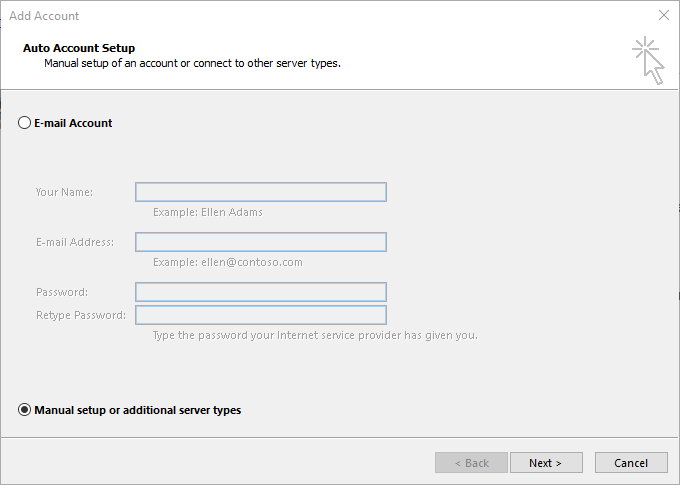Click the "Retype Password:" label
Viewport: 680px width, 485px height.
pyautogui.click(x=81, y=315)
